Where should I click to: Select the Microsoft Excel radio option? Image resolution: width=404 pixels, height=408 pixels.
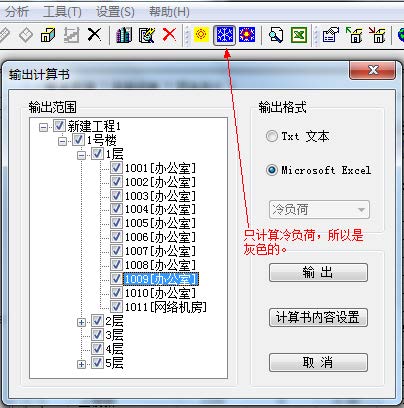272,170
